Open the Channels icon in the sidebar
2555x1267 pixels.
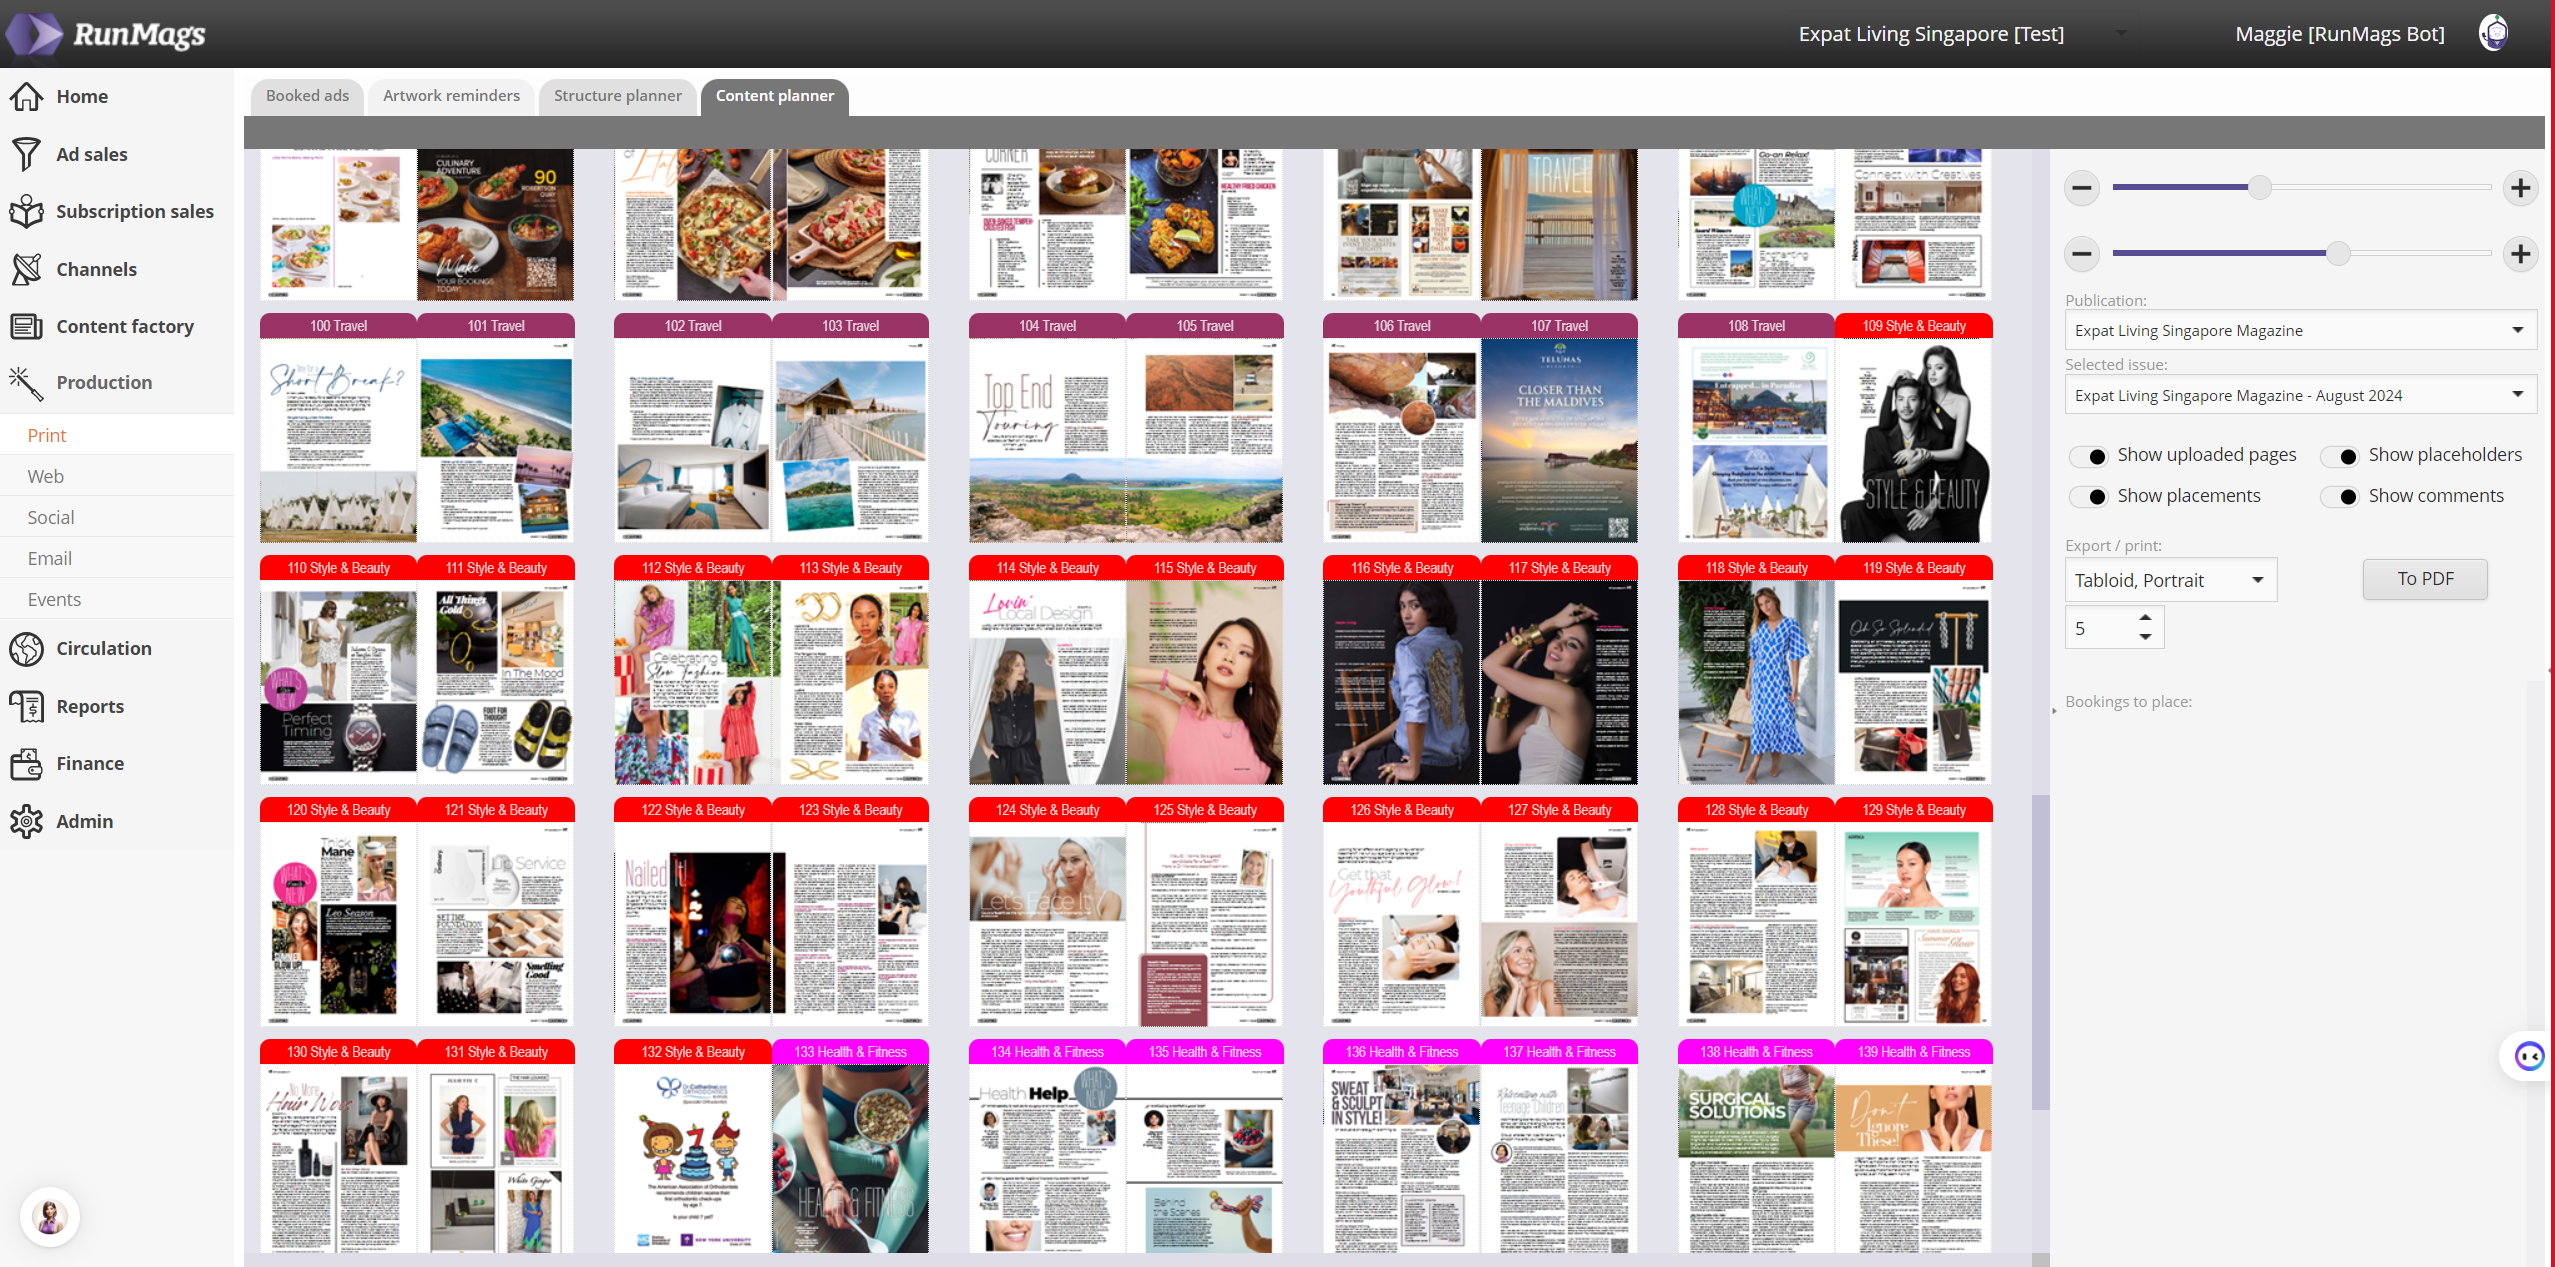pyautogui.click(x=27, y=269)
